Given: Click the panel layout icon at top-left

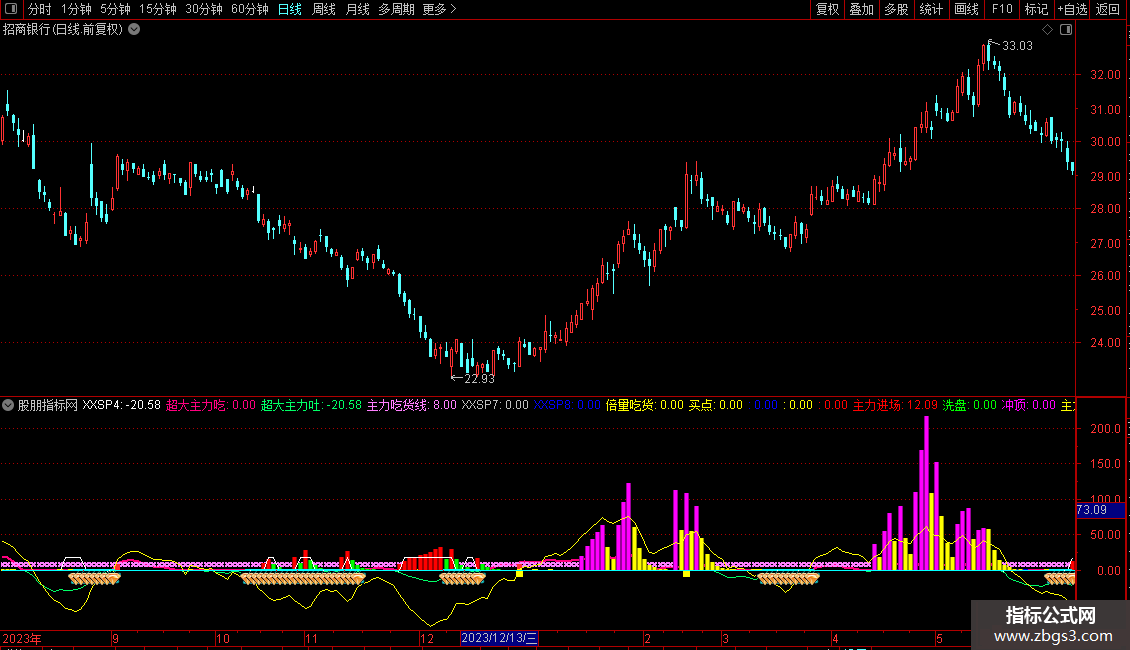Looking at the screenshot, I should click(12, 10).
